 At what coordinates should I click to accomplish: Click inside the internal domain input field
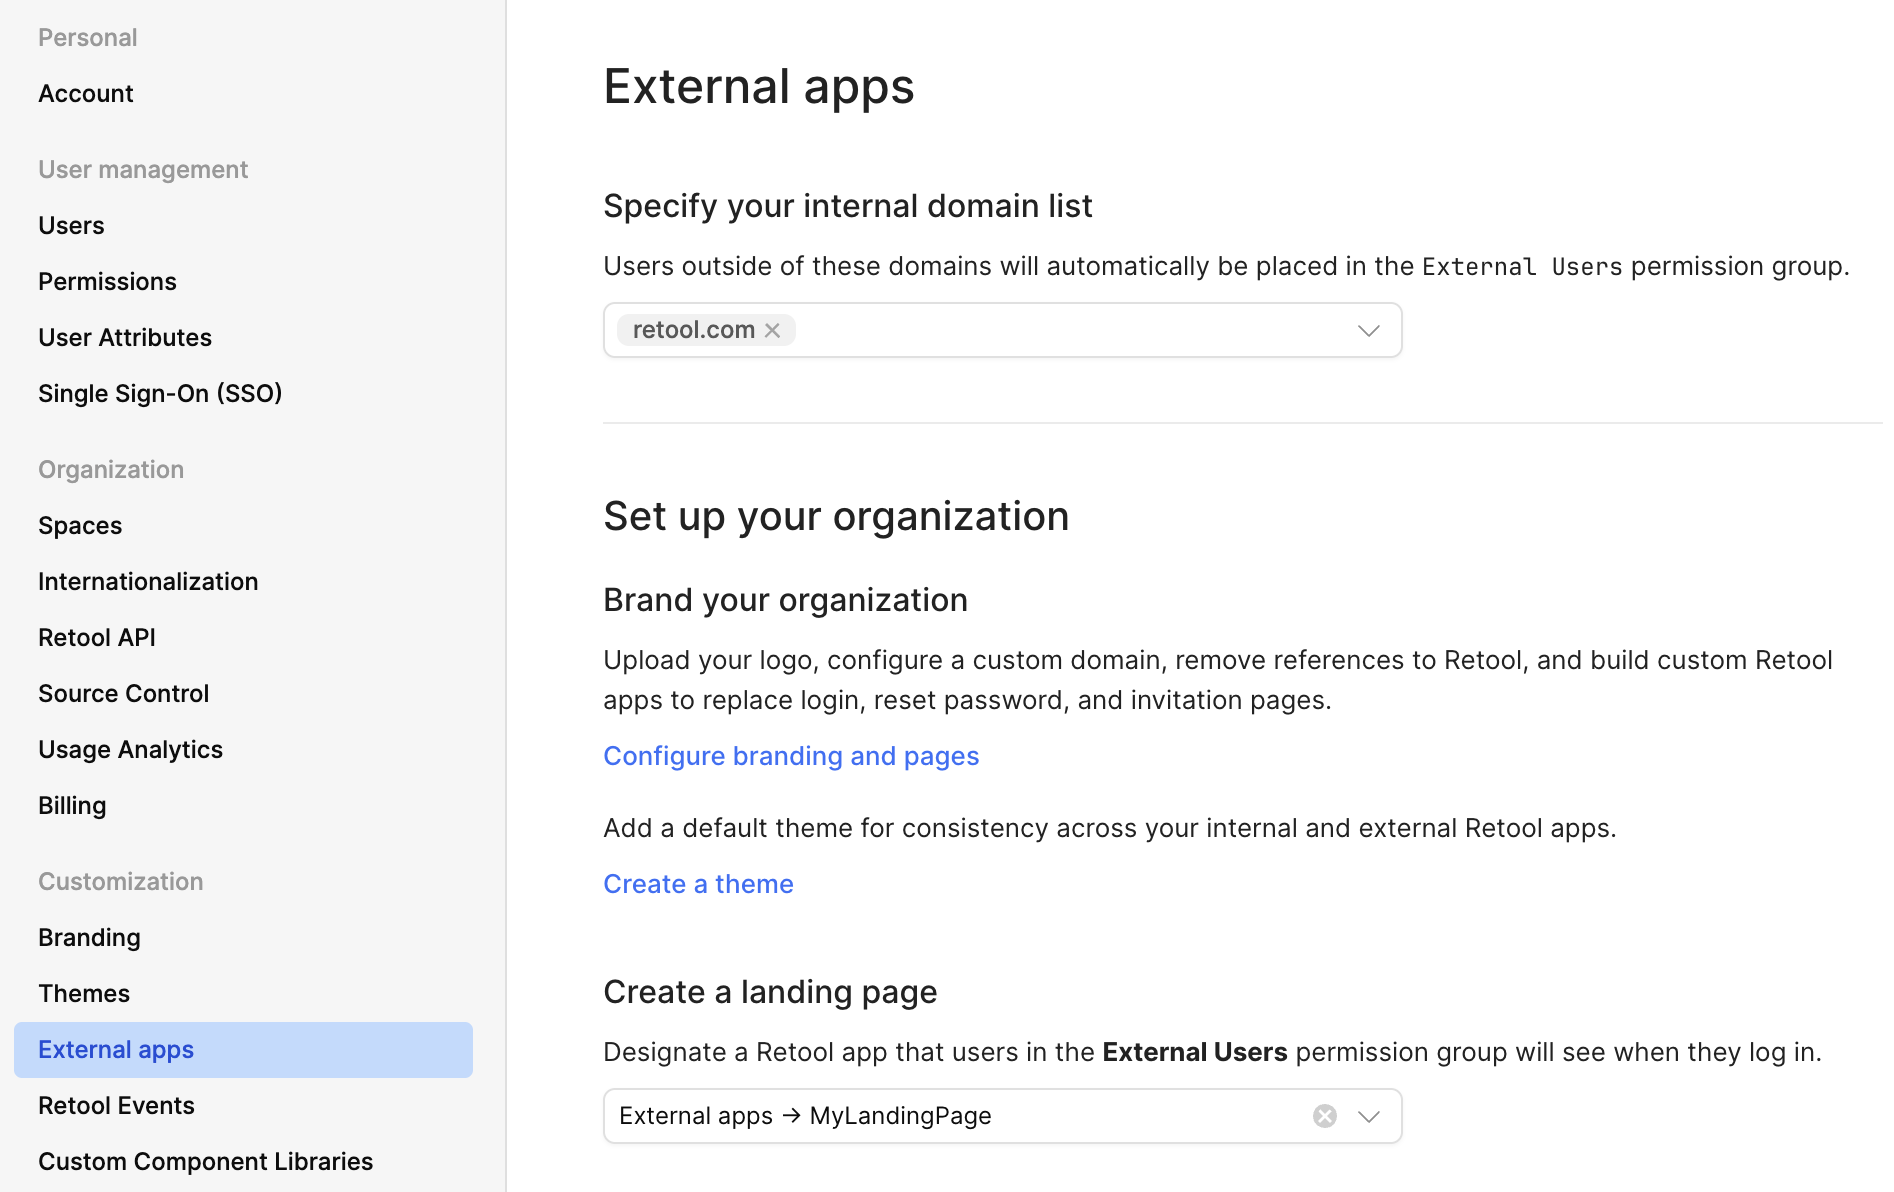1070,330
